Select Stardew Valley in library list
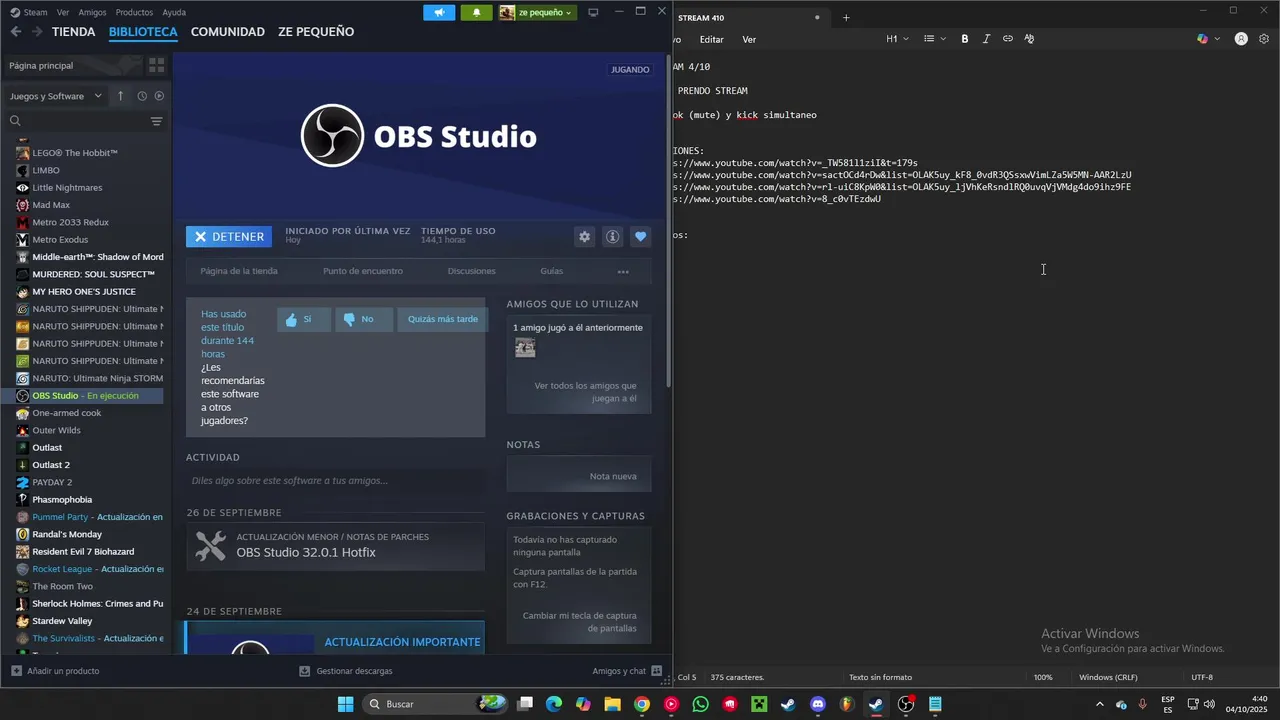The image size is (1280, 720). [62, 621]
